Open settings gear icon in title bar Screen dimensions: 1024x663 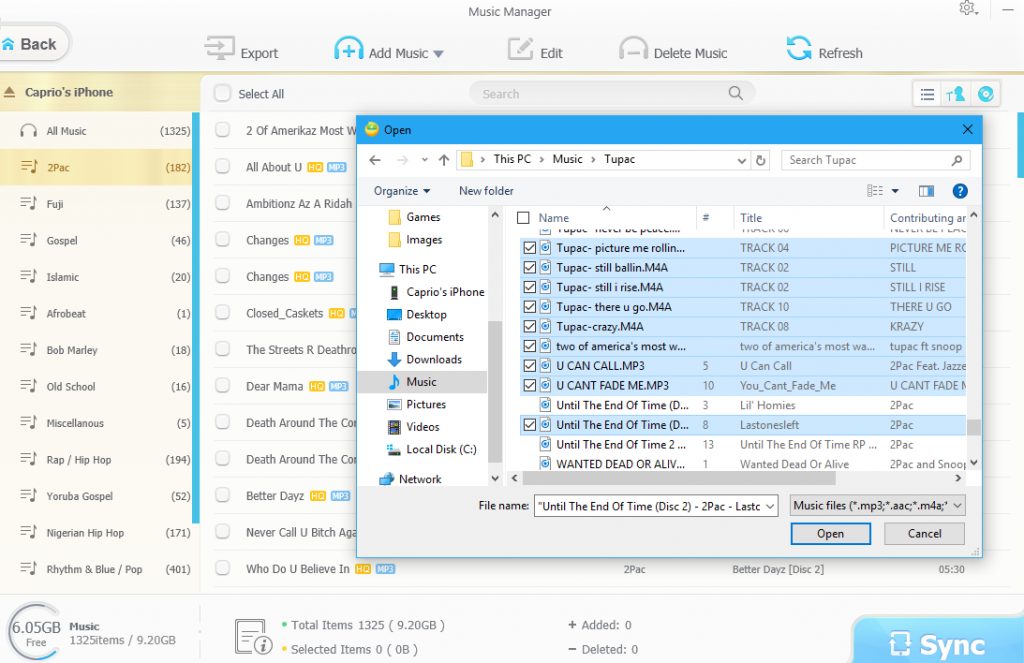click(967, 8)
